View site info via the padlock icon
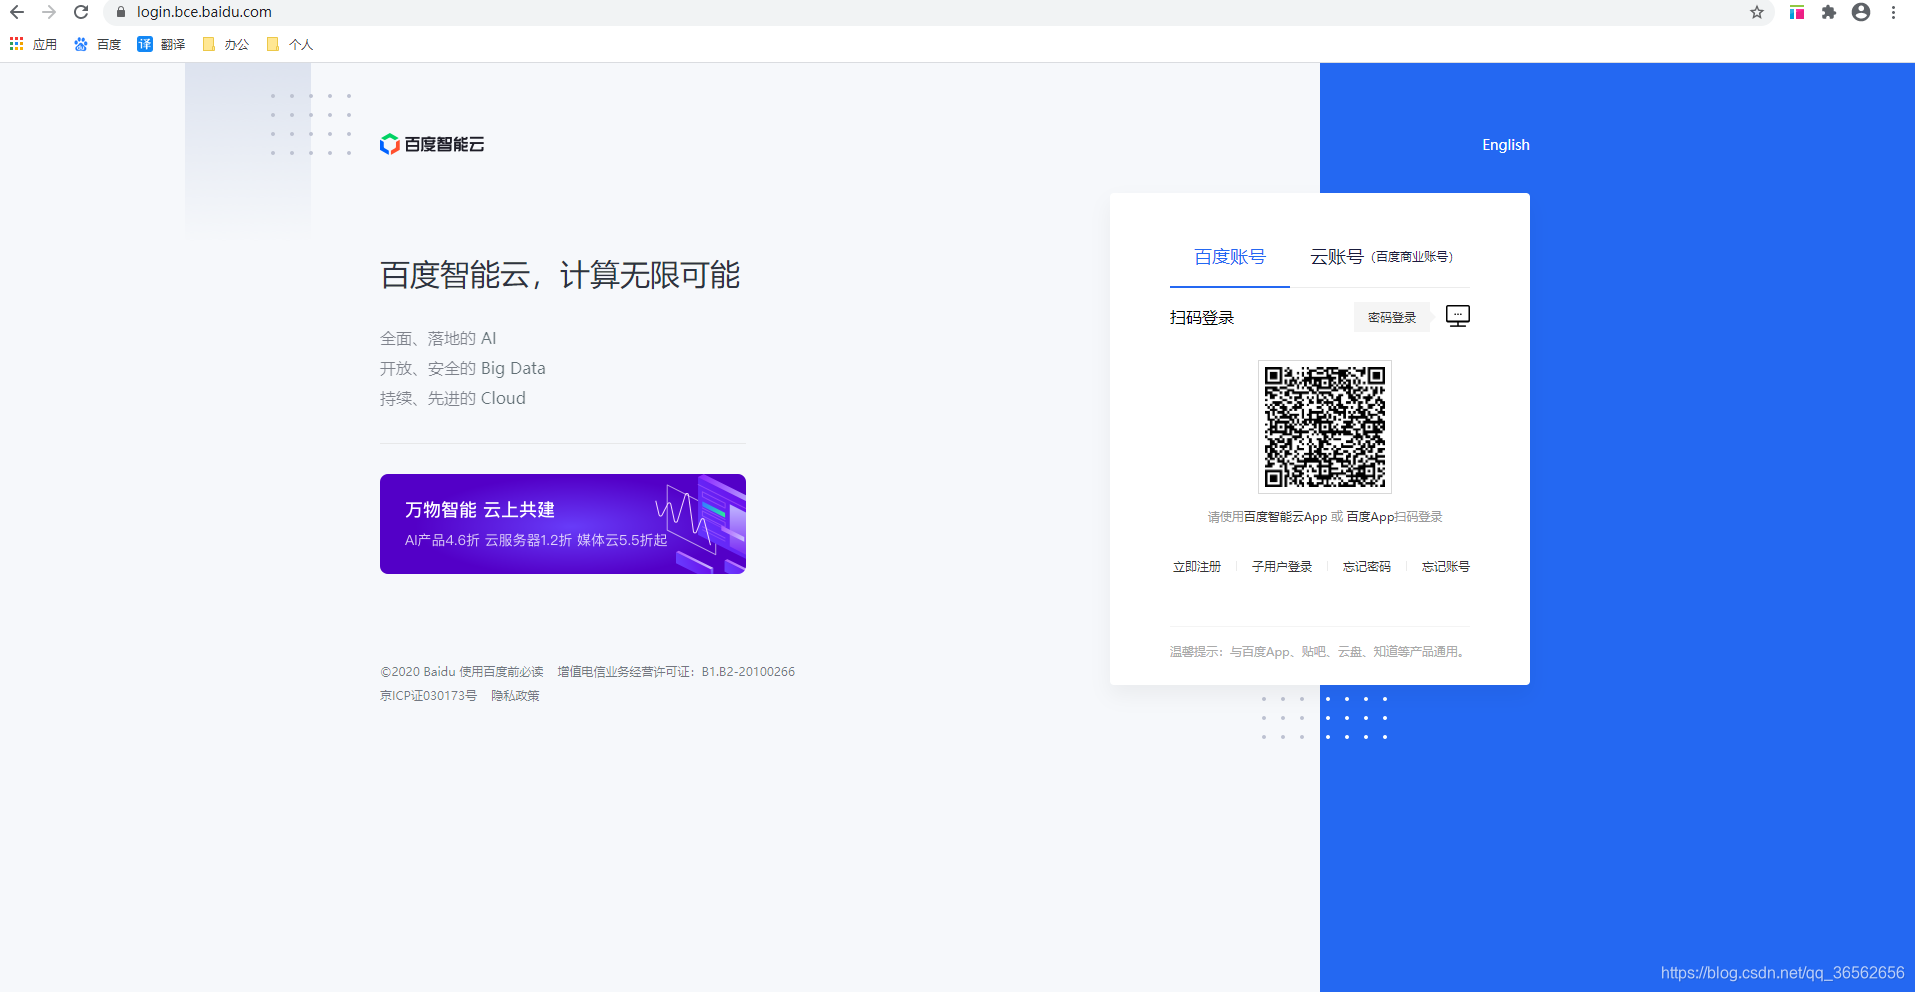Image resolution: width=1915 pixels, height=992 pixels. point(121,12)
